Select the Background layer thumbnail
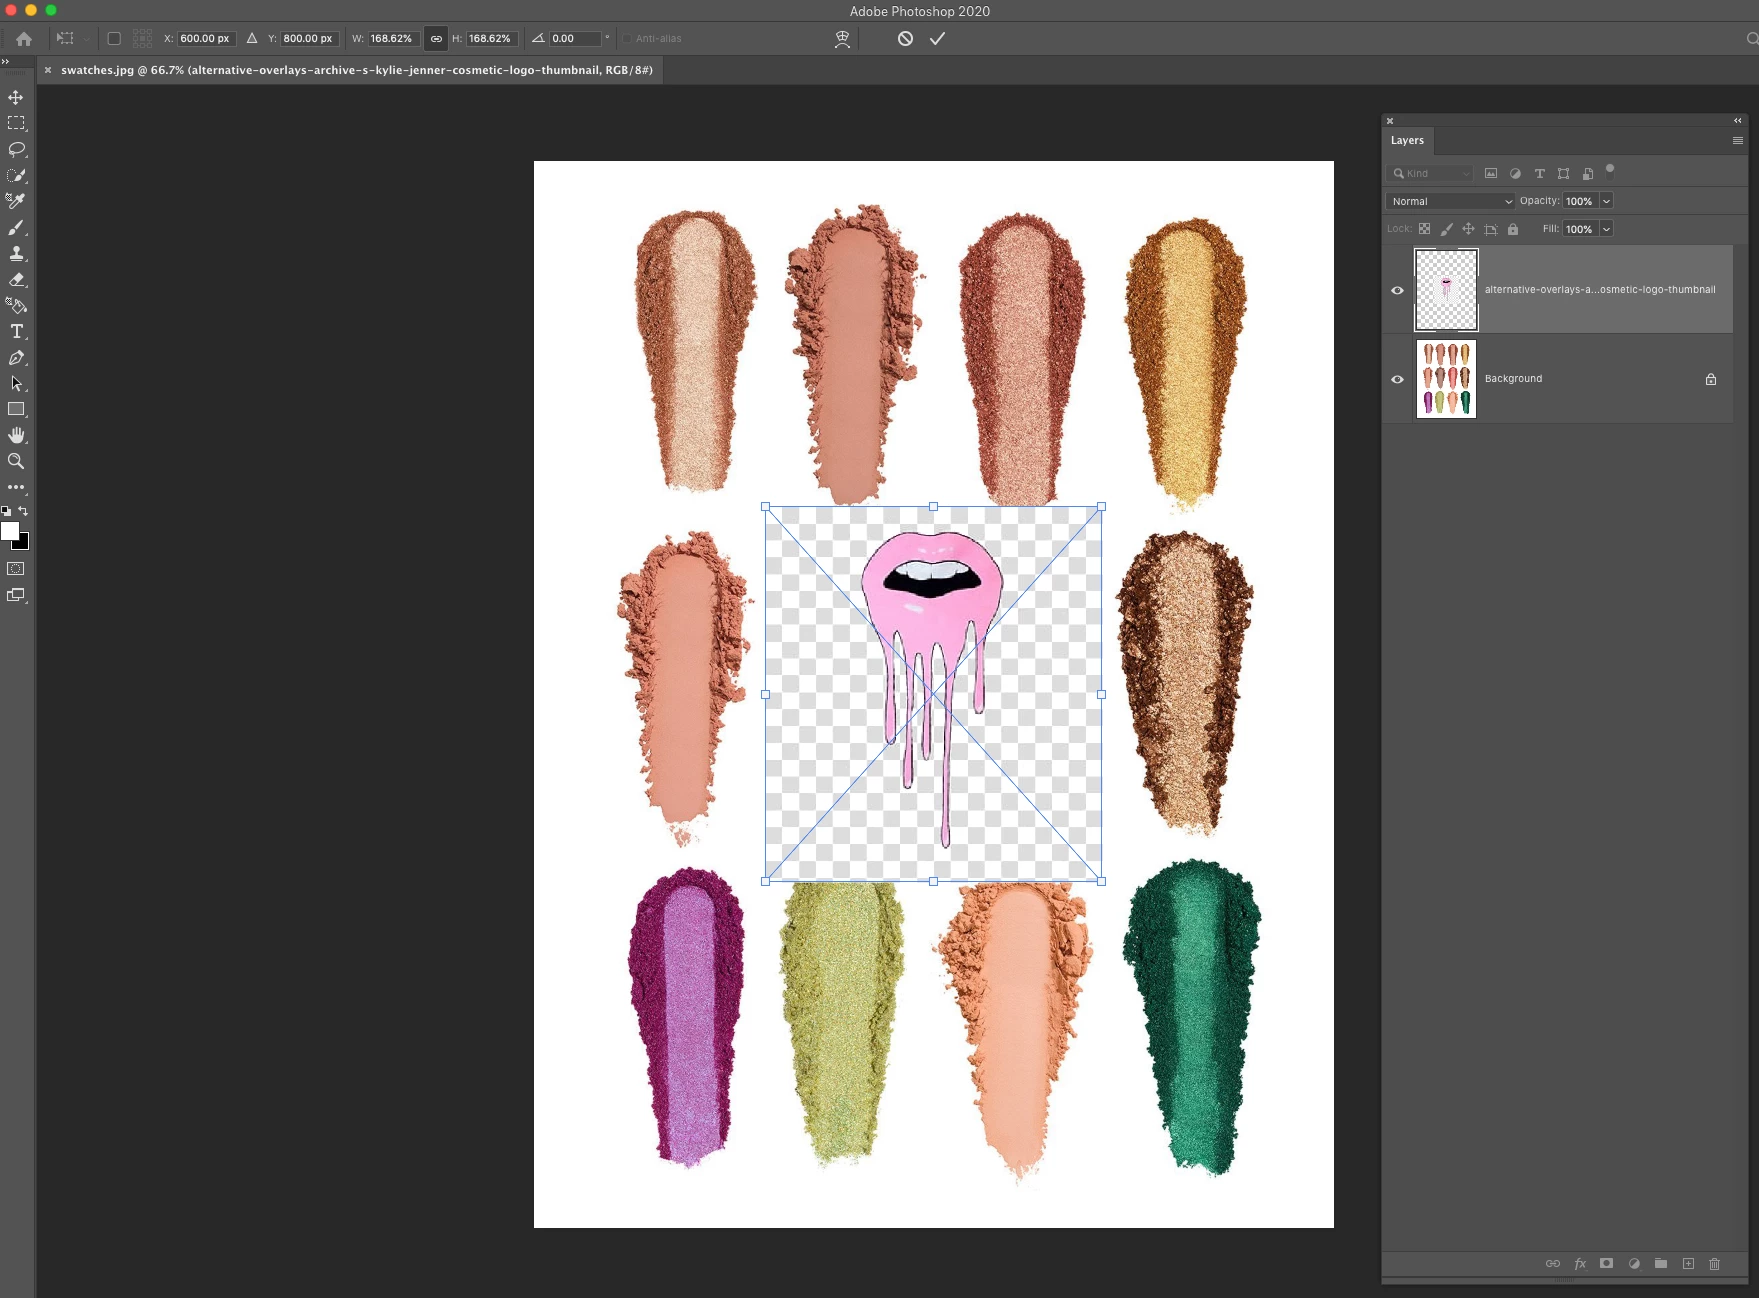 coord(1446,379)
